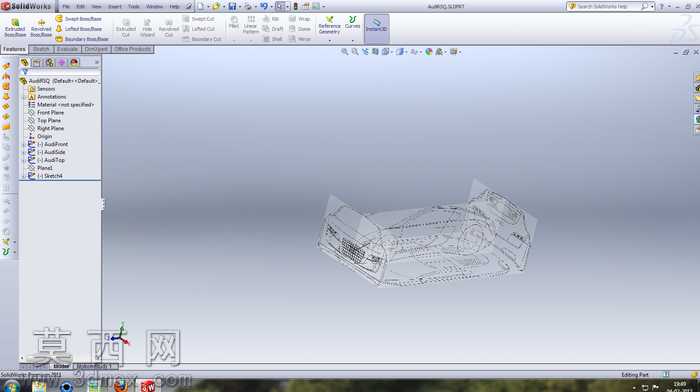Click the Revolved Boss/Base tool
Image resolution: width=700 pixels, height=392 pixels.
point(41,28)
